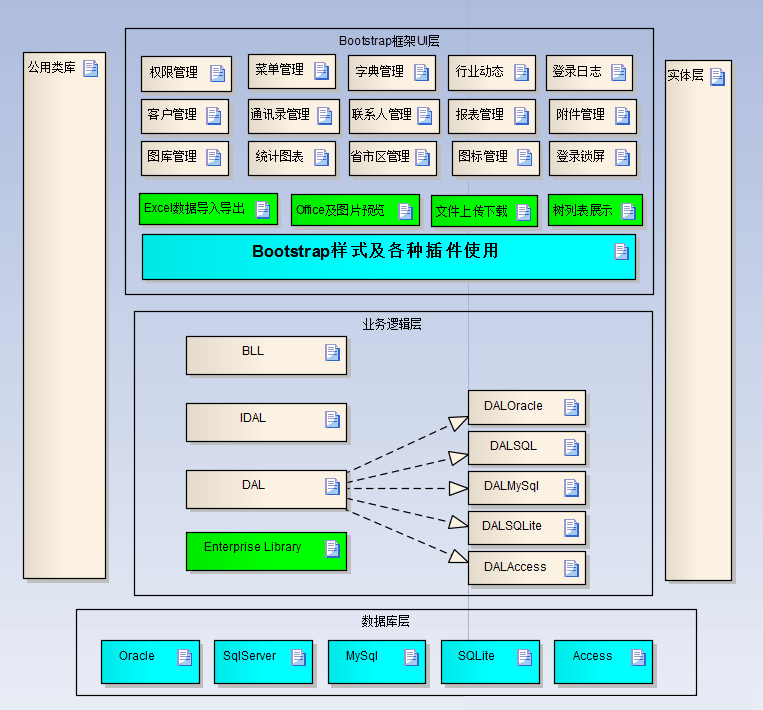Screen dimensions: 763x710
Task: Click the document icon in Access database box
Action: pos(638,658)
